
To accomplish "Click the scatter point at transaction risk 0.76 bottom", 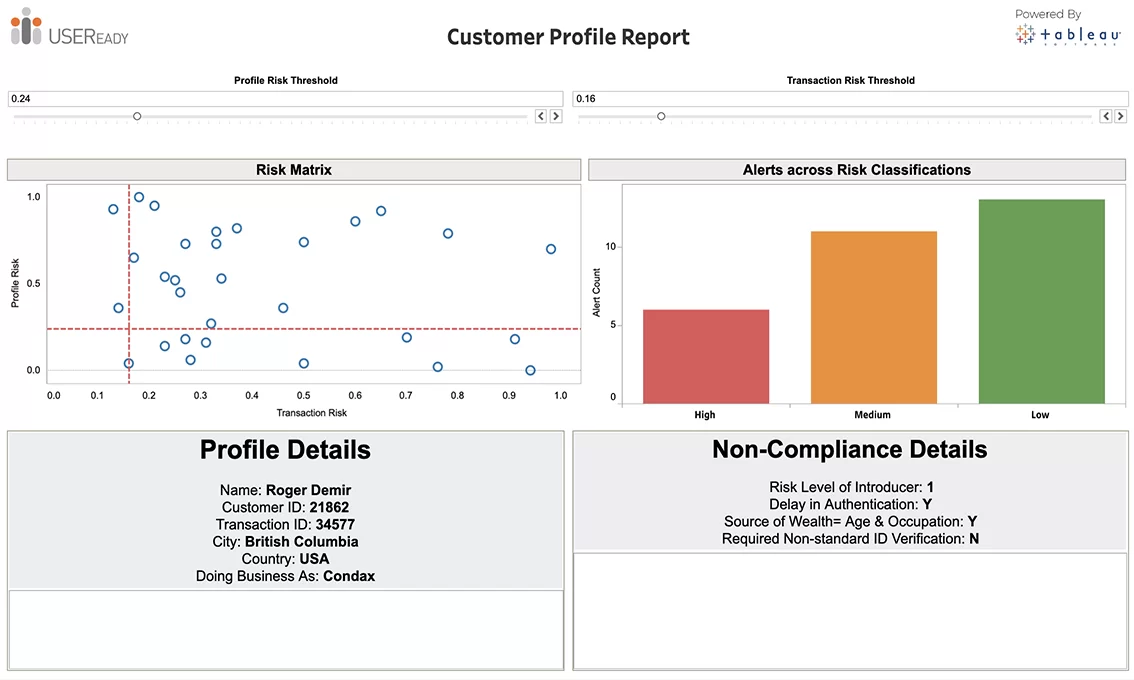I will pyautogui.click(x=438, y=367).
